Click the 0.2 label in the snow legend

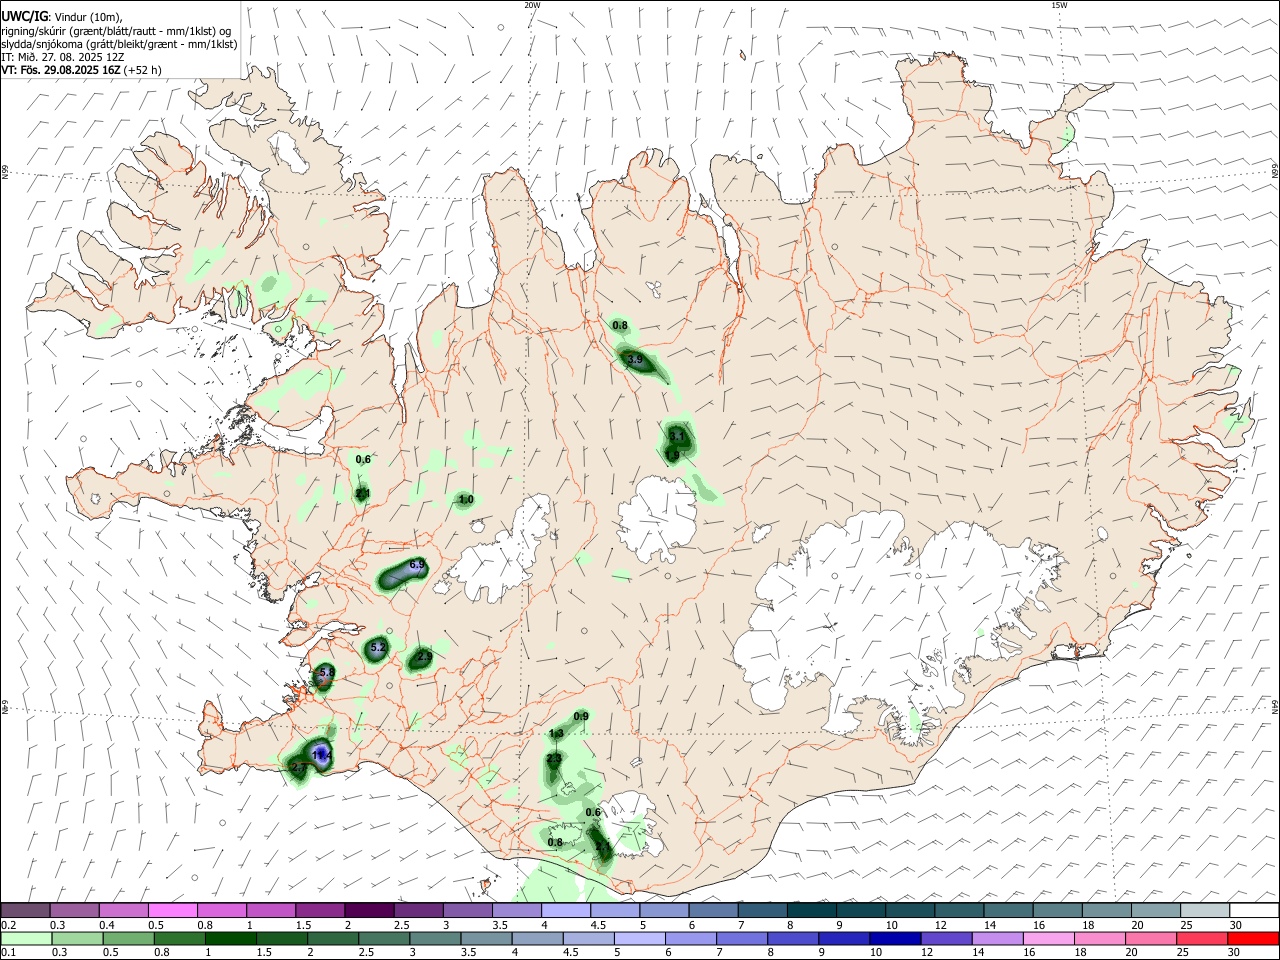pos(8,925)
